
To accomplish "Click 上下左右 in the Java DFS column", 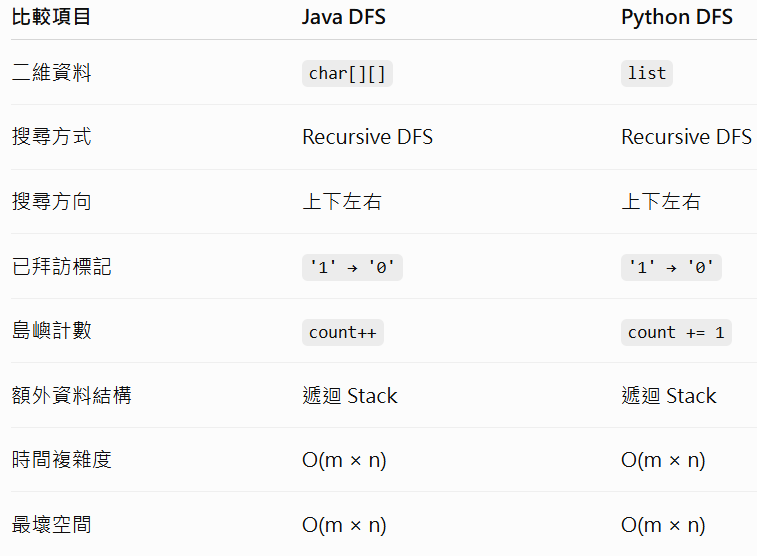I will coord(342,202).
